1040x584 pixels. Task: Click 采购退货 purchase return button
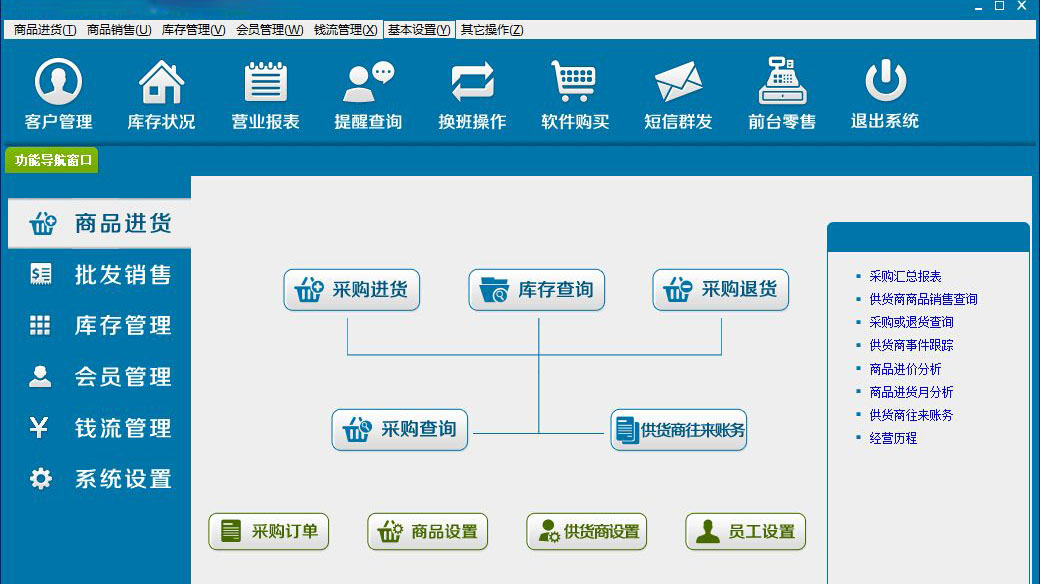coord(719,289)
